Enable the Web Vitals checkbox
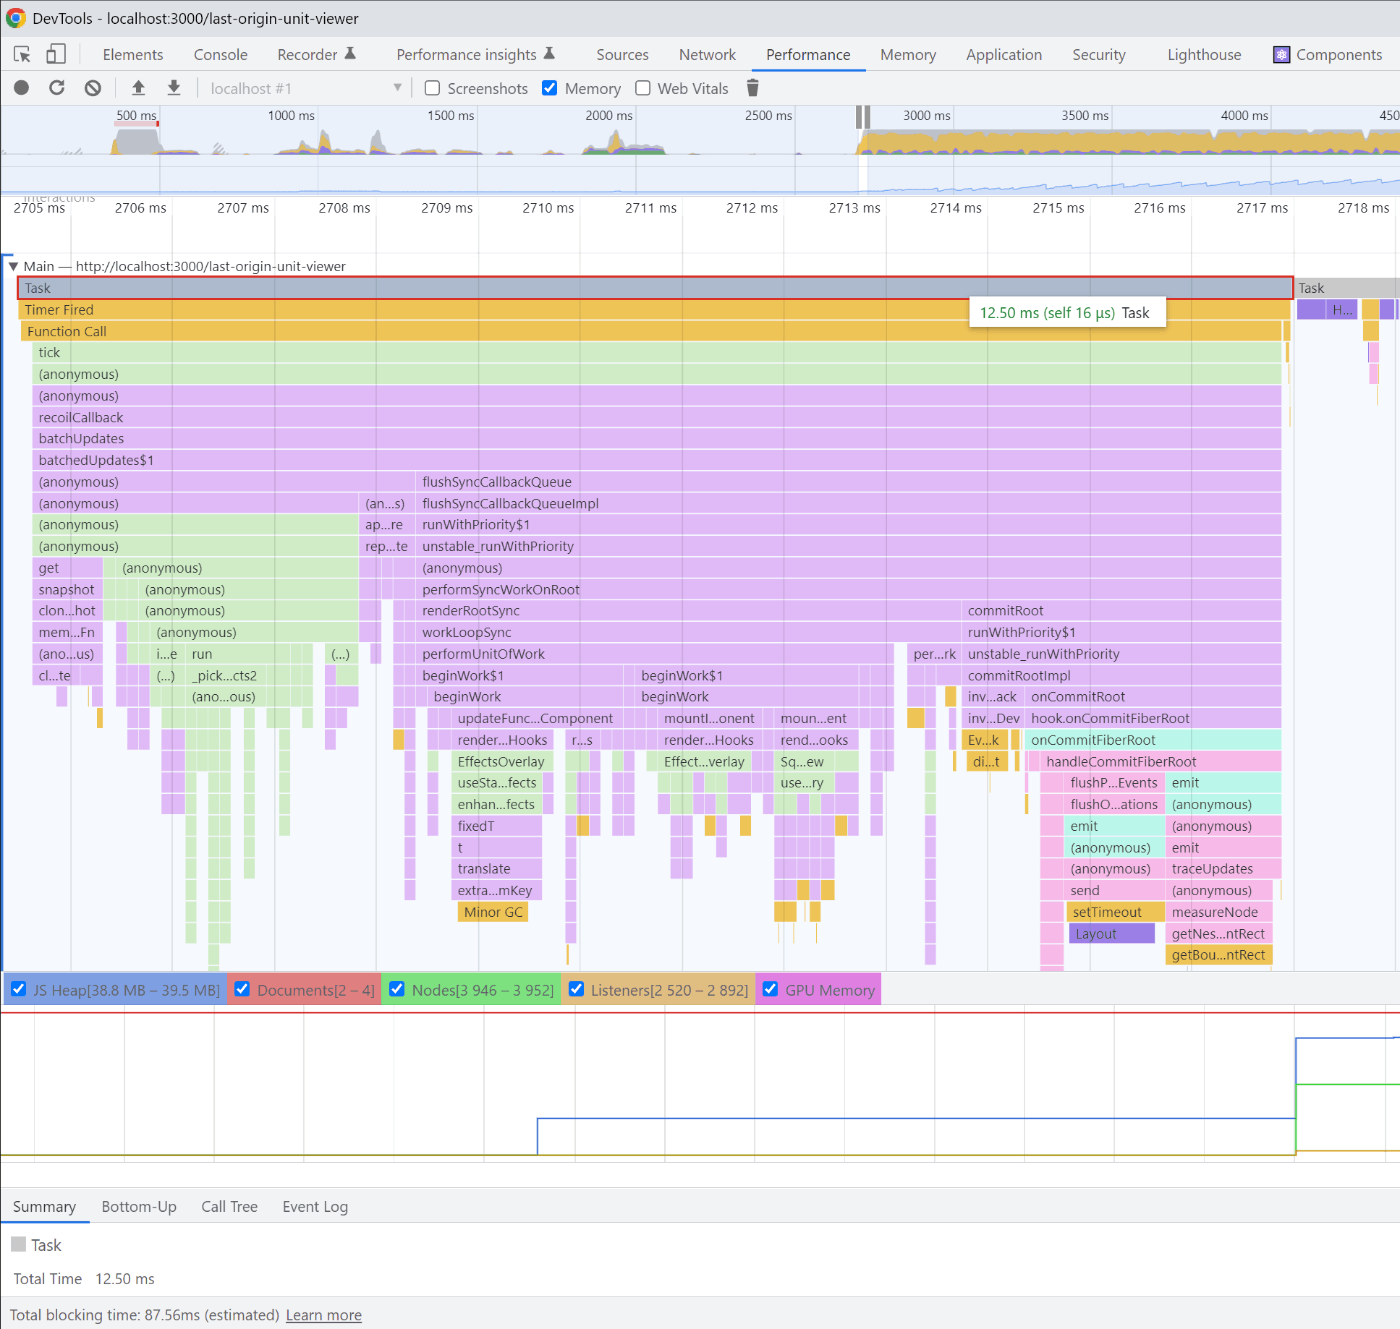 [643, 88]
